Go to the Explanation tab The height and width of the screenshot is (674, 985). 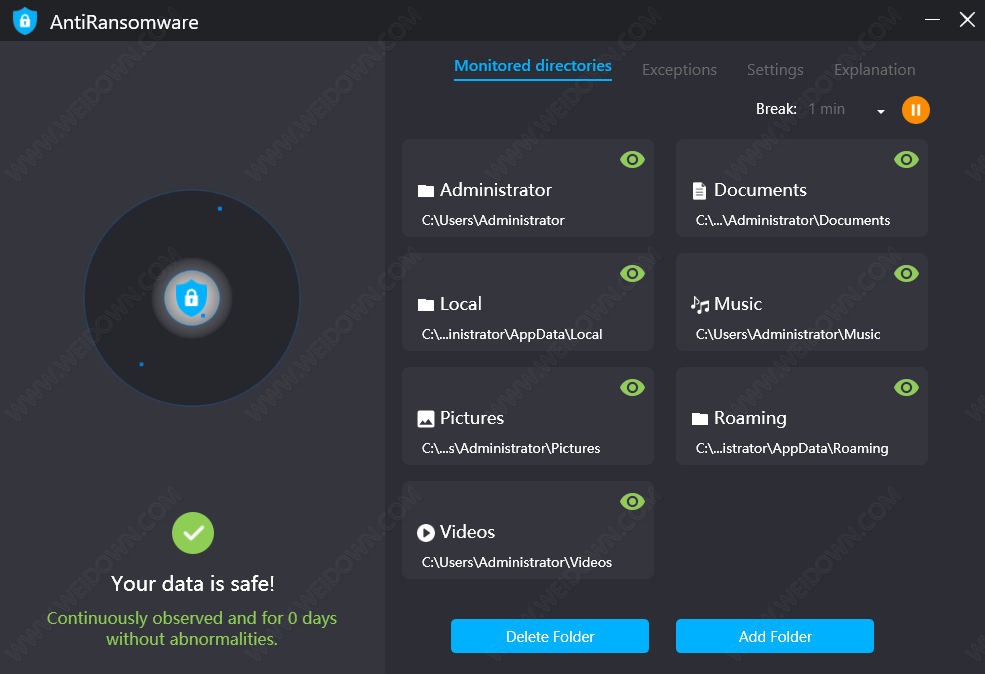pyautogui.click(x=874, y=70)
